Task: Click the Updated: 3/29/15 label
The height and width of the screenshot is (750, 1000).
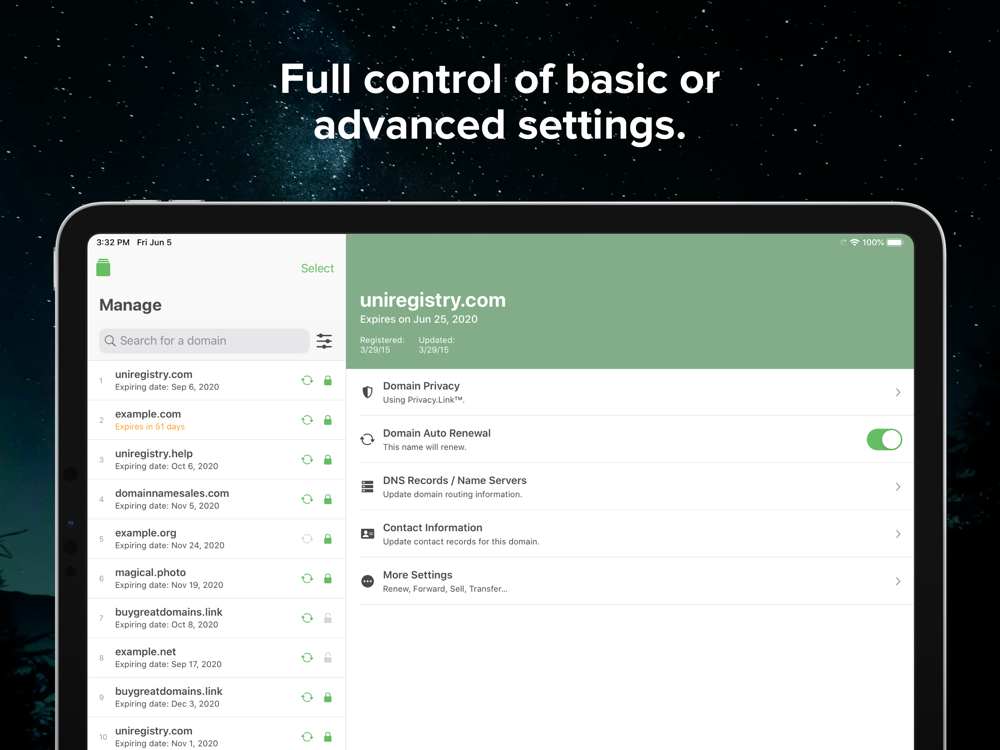Action: pos(437,345)
